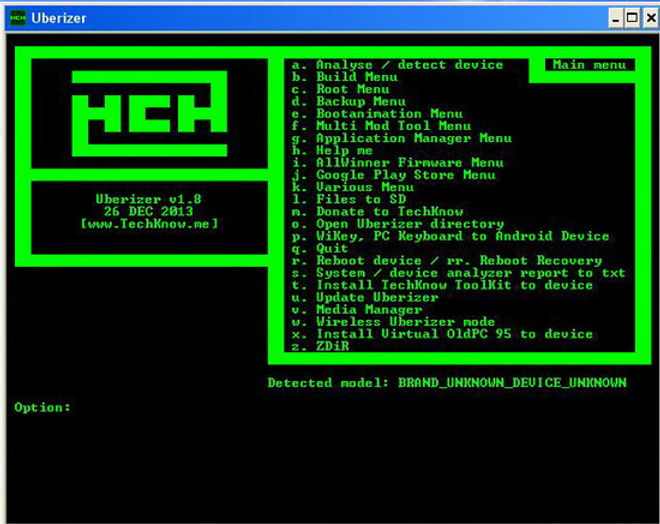
Task: Select 'k. Various Menu' entry
Action: [x=353, y=187]
